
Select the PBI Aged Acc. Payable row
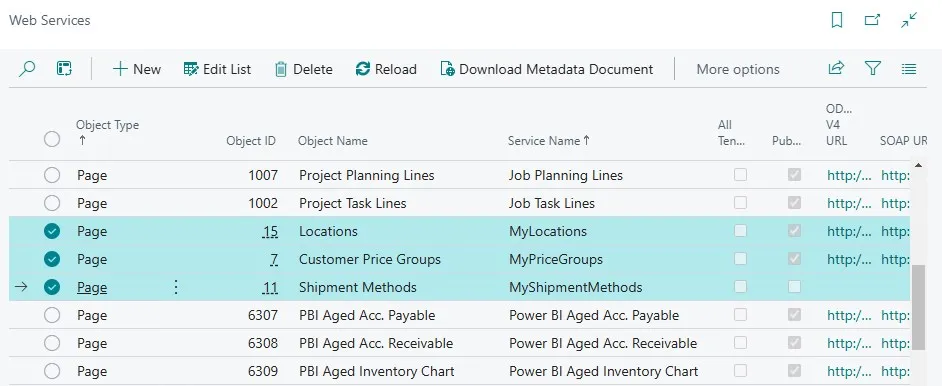pos(52,315)
